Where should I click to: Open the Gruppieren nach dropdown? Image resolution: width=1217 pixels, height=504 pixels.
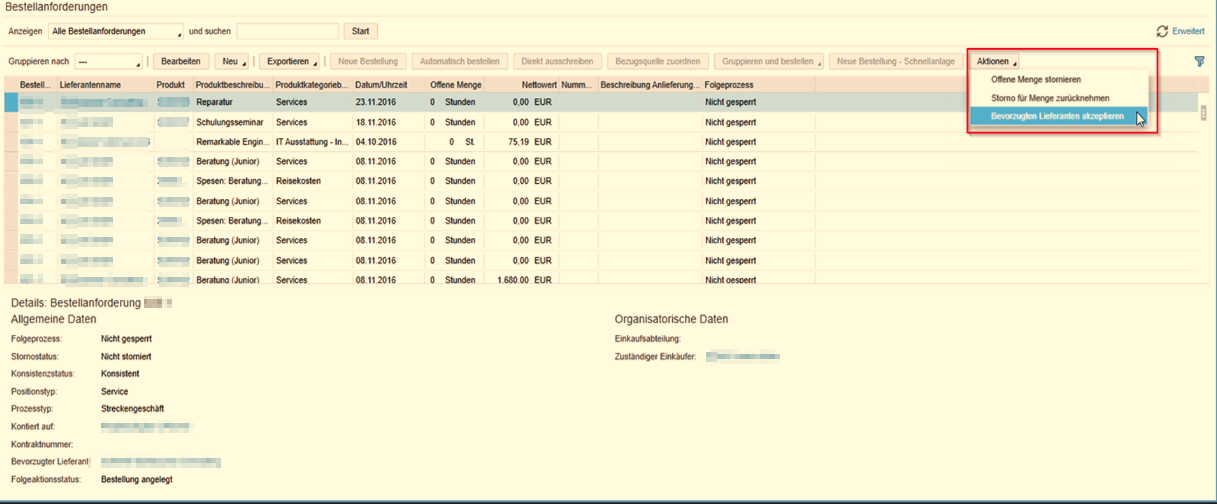click(108, 61)
